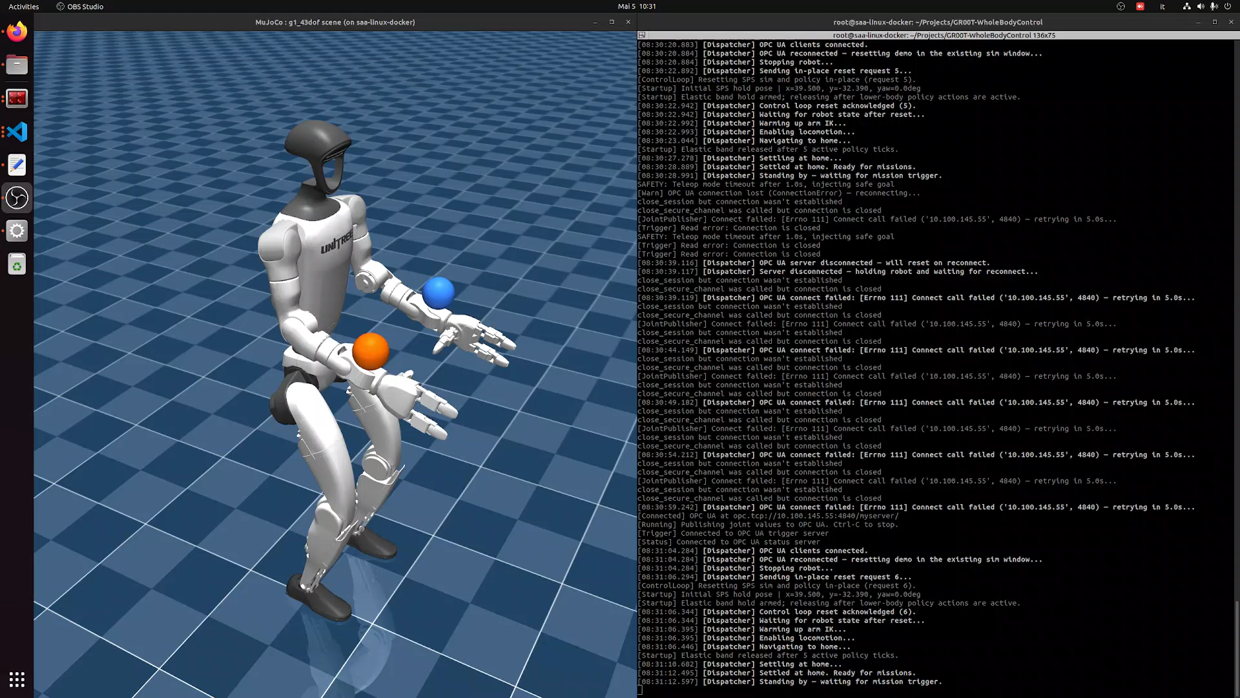Click 'Control loop reset acknowledged (5).' line
Image resolution: width=1240 pixels, height=698 pixels.
point(777,106)
